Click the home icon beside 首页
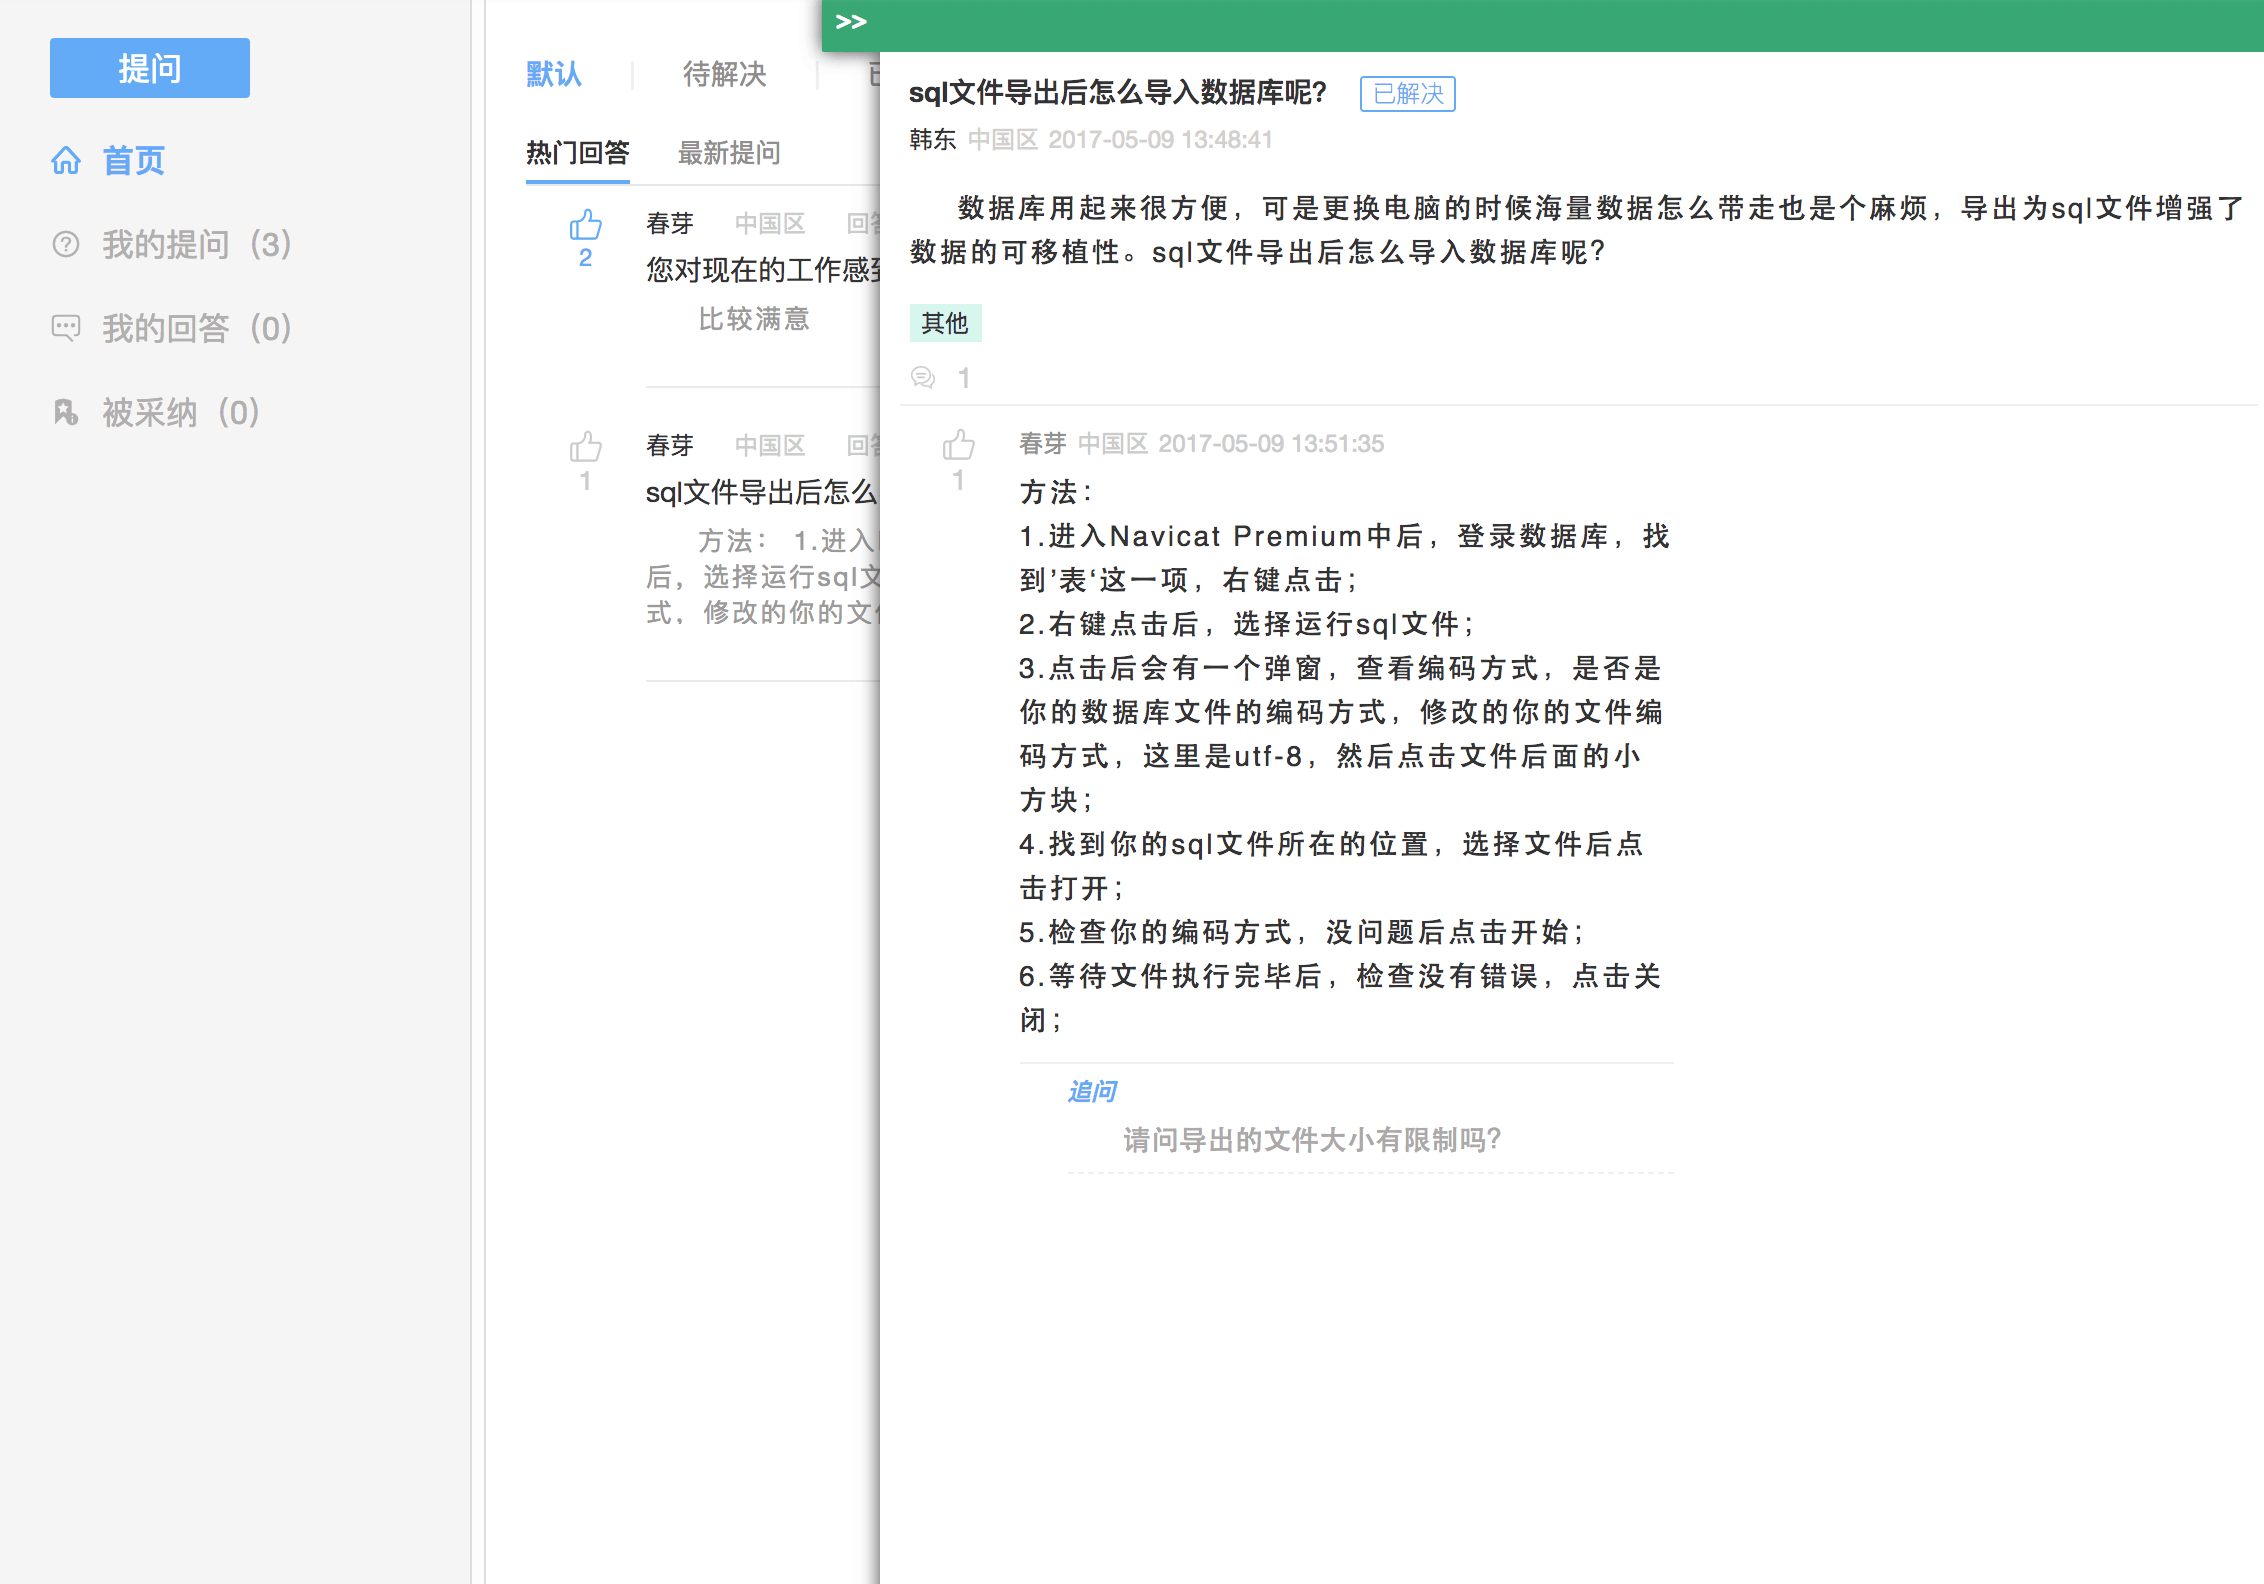Screen dimensions: 2264x1584 (66, 160)
